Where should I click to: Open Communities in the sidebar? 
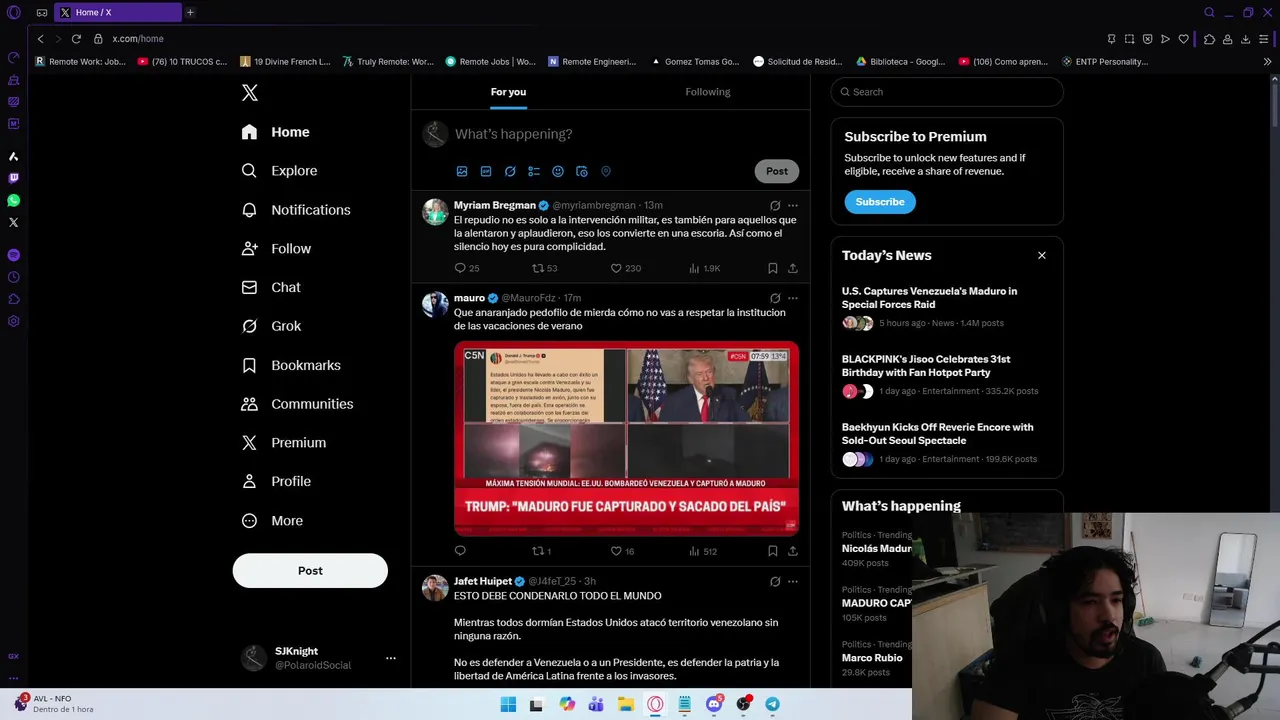tap(297, 404)
